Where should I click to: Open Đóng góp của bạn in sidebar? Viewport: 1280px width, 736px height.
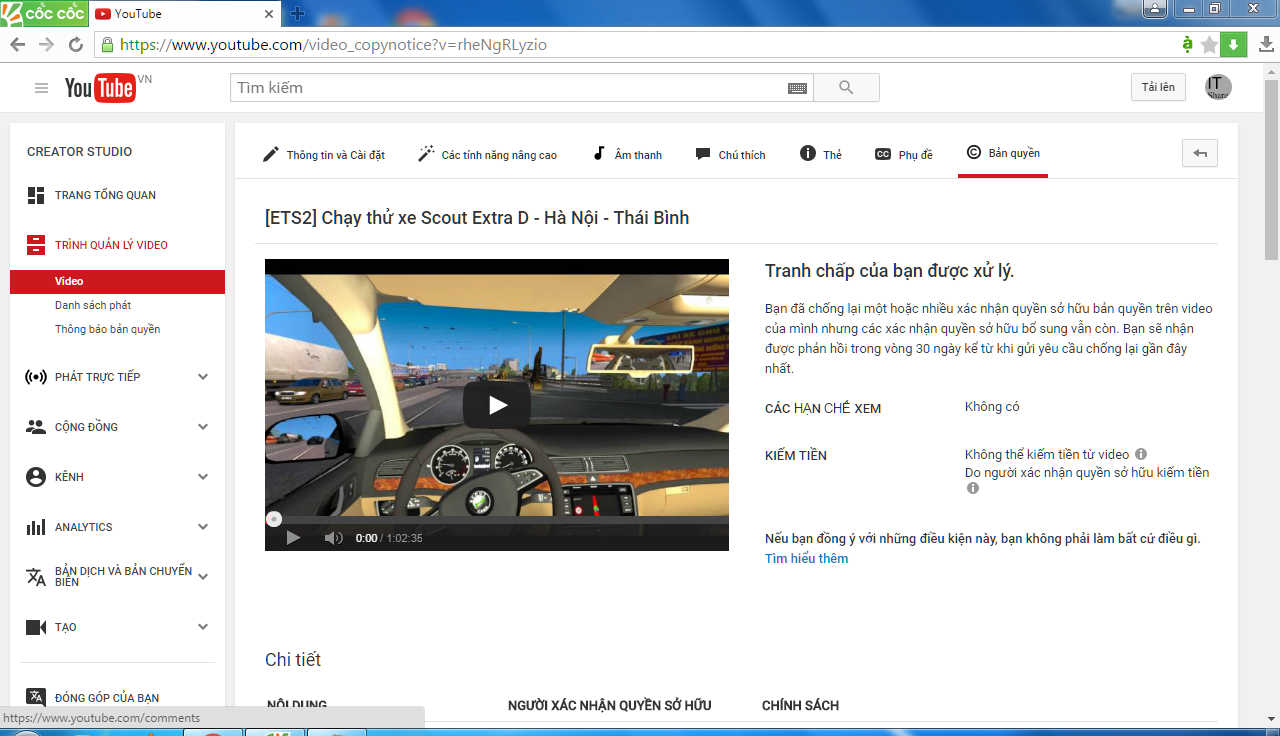tap(107, 698)
